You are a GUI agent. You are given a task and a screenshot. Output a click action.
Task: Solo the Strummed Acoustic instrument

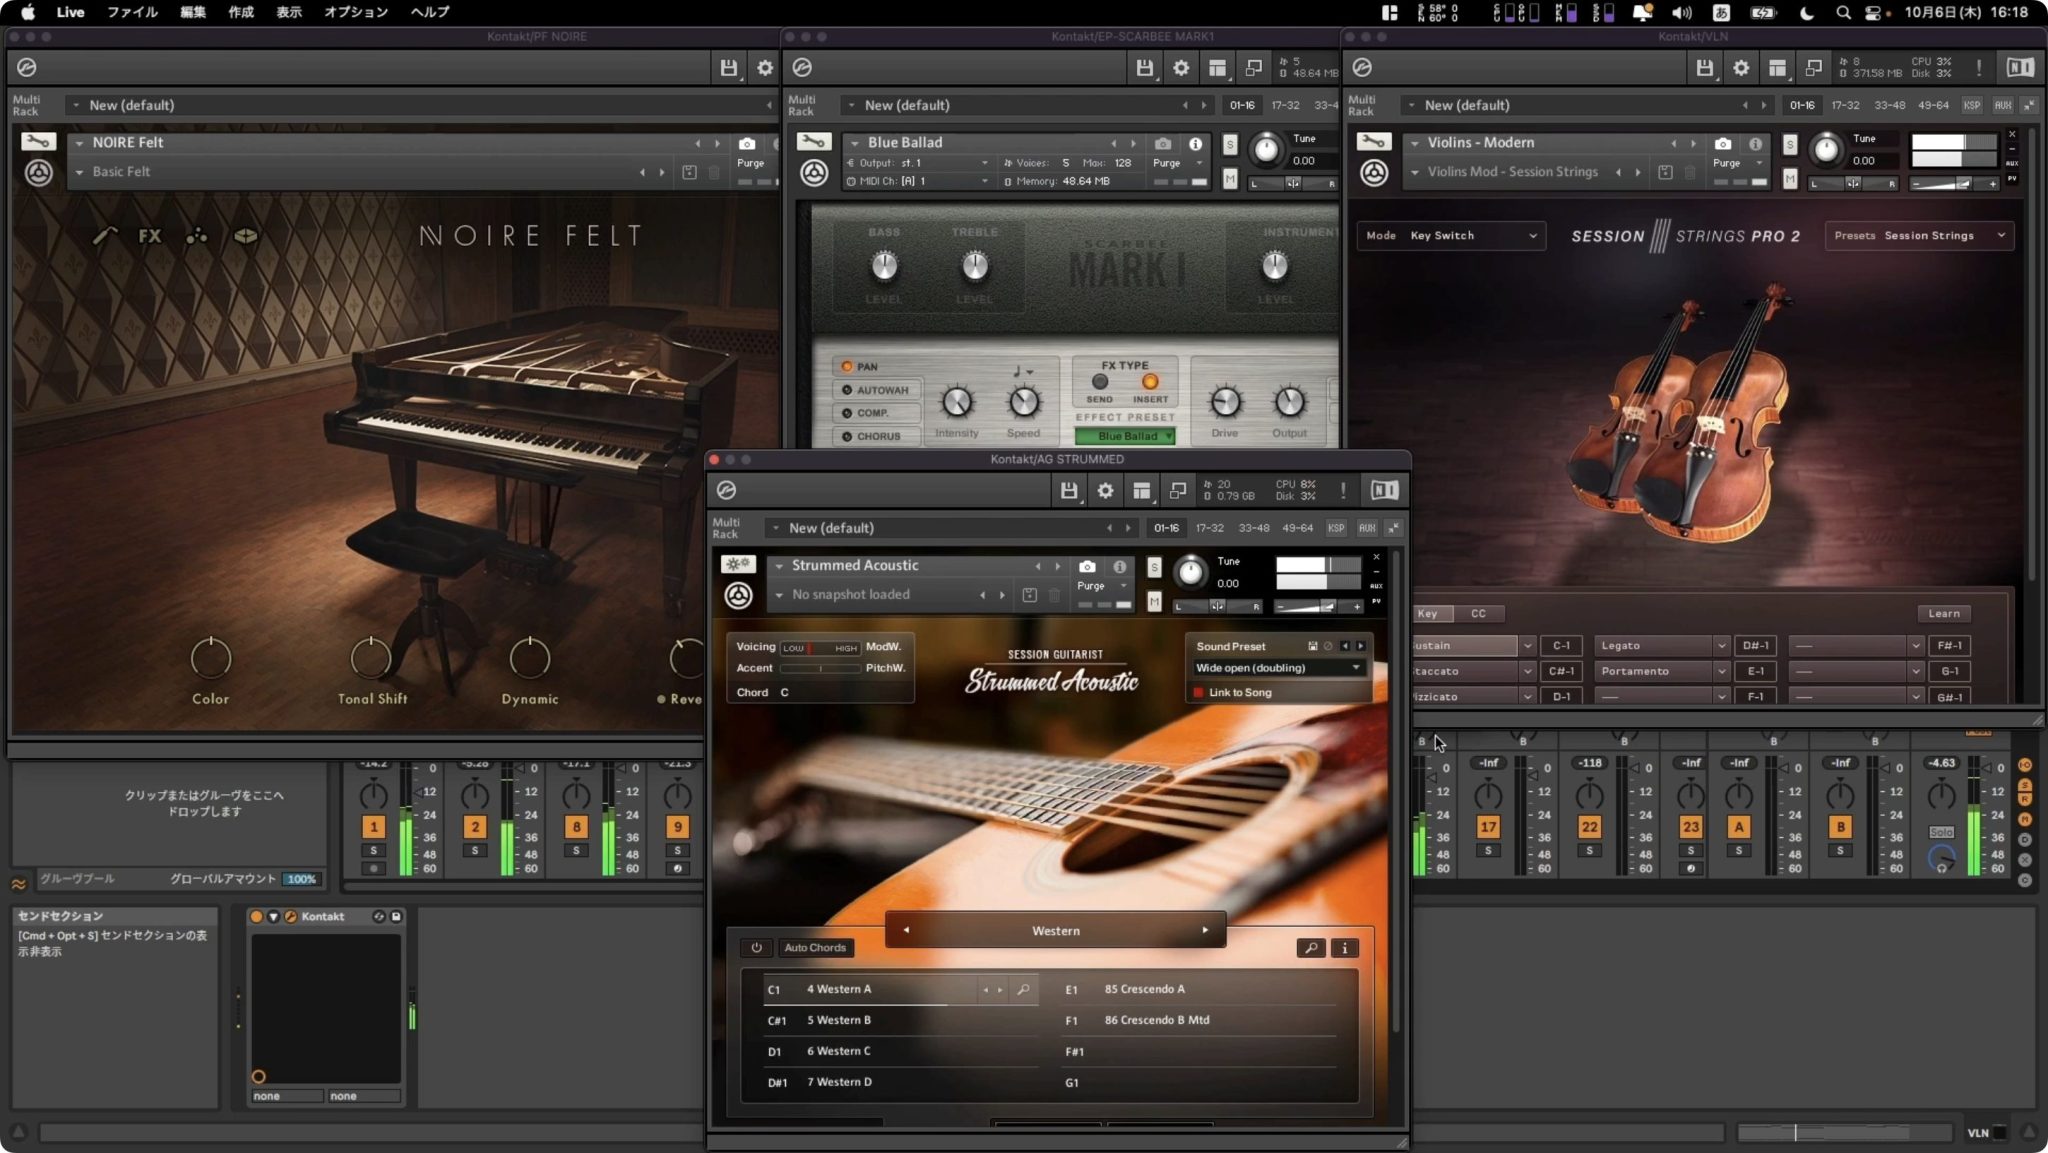(x=1154, y=566)
